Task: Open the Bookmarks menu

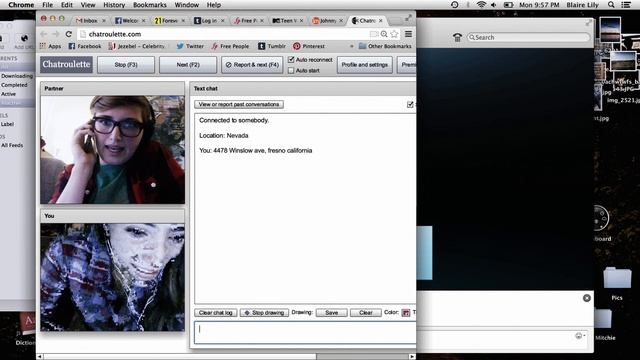Action: [x=150, y=5]
